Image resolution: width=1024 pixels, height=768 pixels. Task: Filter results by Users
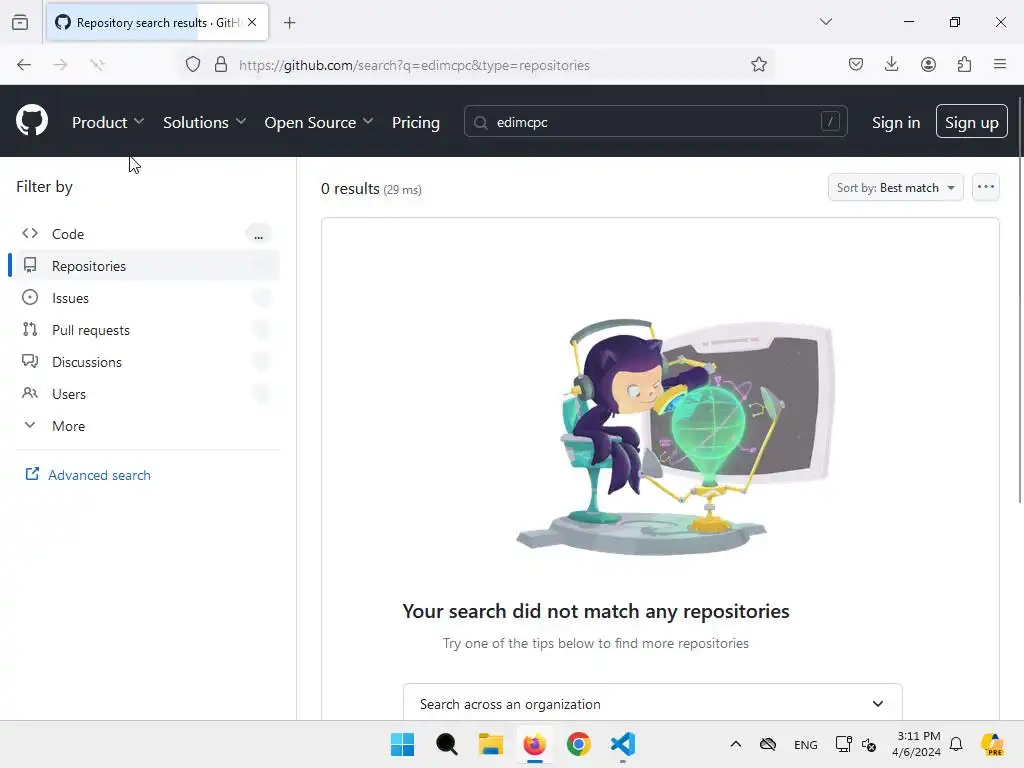pos(148,394)
